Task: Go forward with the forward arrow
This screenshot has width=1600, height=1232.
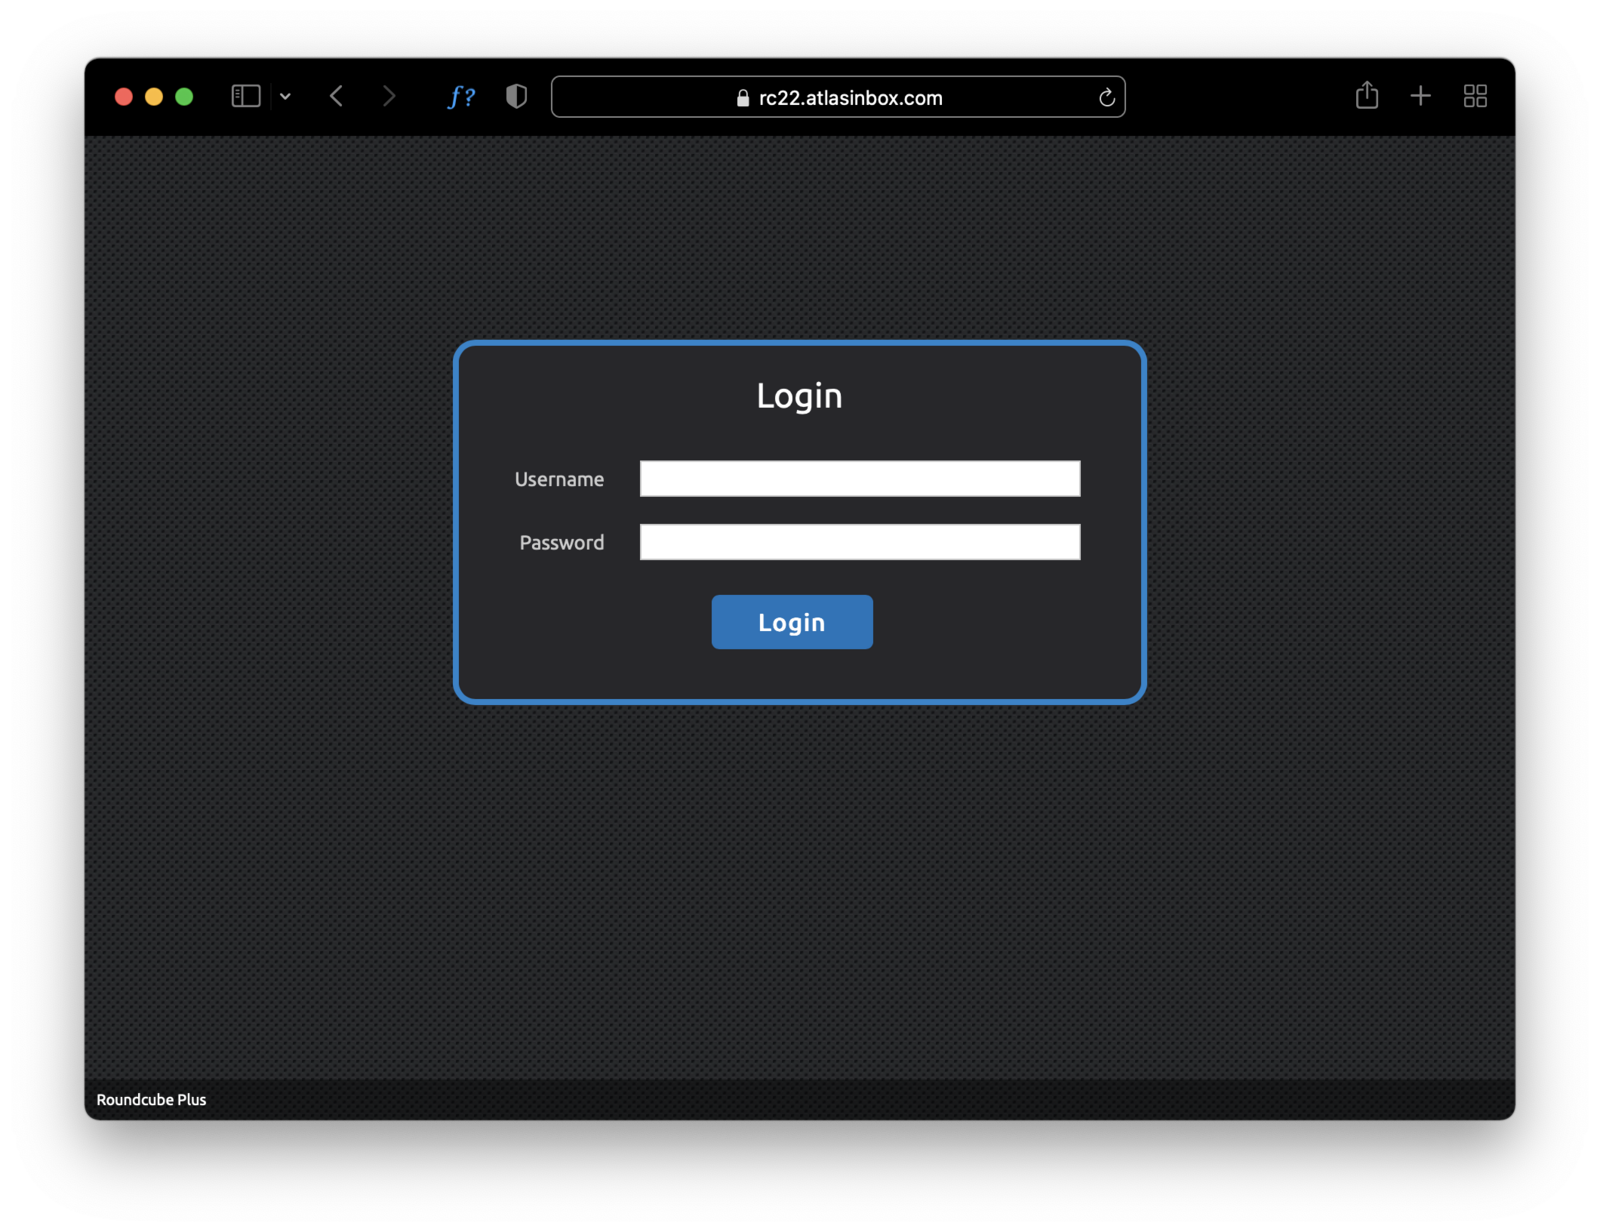Action: [x=389, y=96]
